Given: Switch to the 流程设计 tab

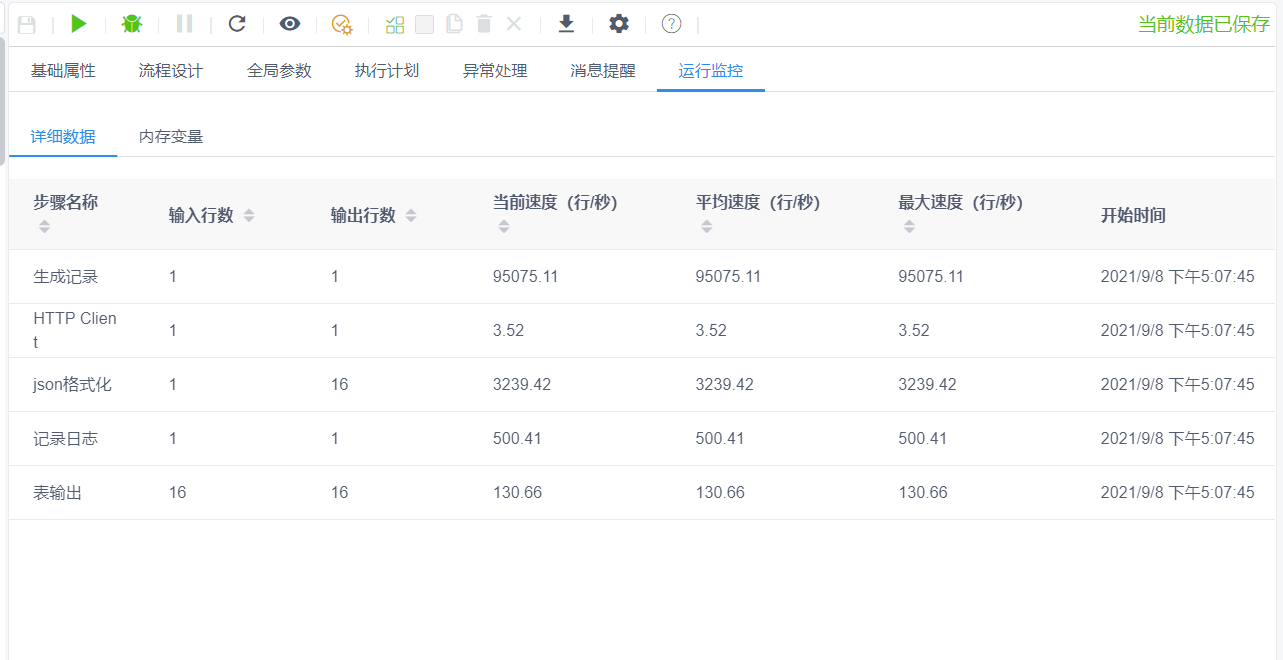Looking at the screenshot, I should [x=171, y=71].
